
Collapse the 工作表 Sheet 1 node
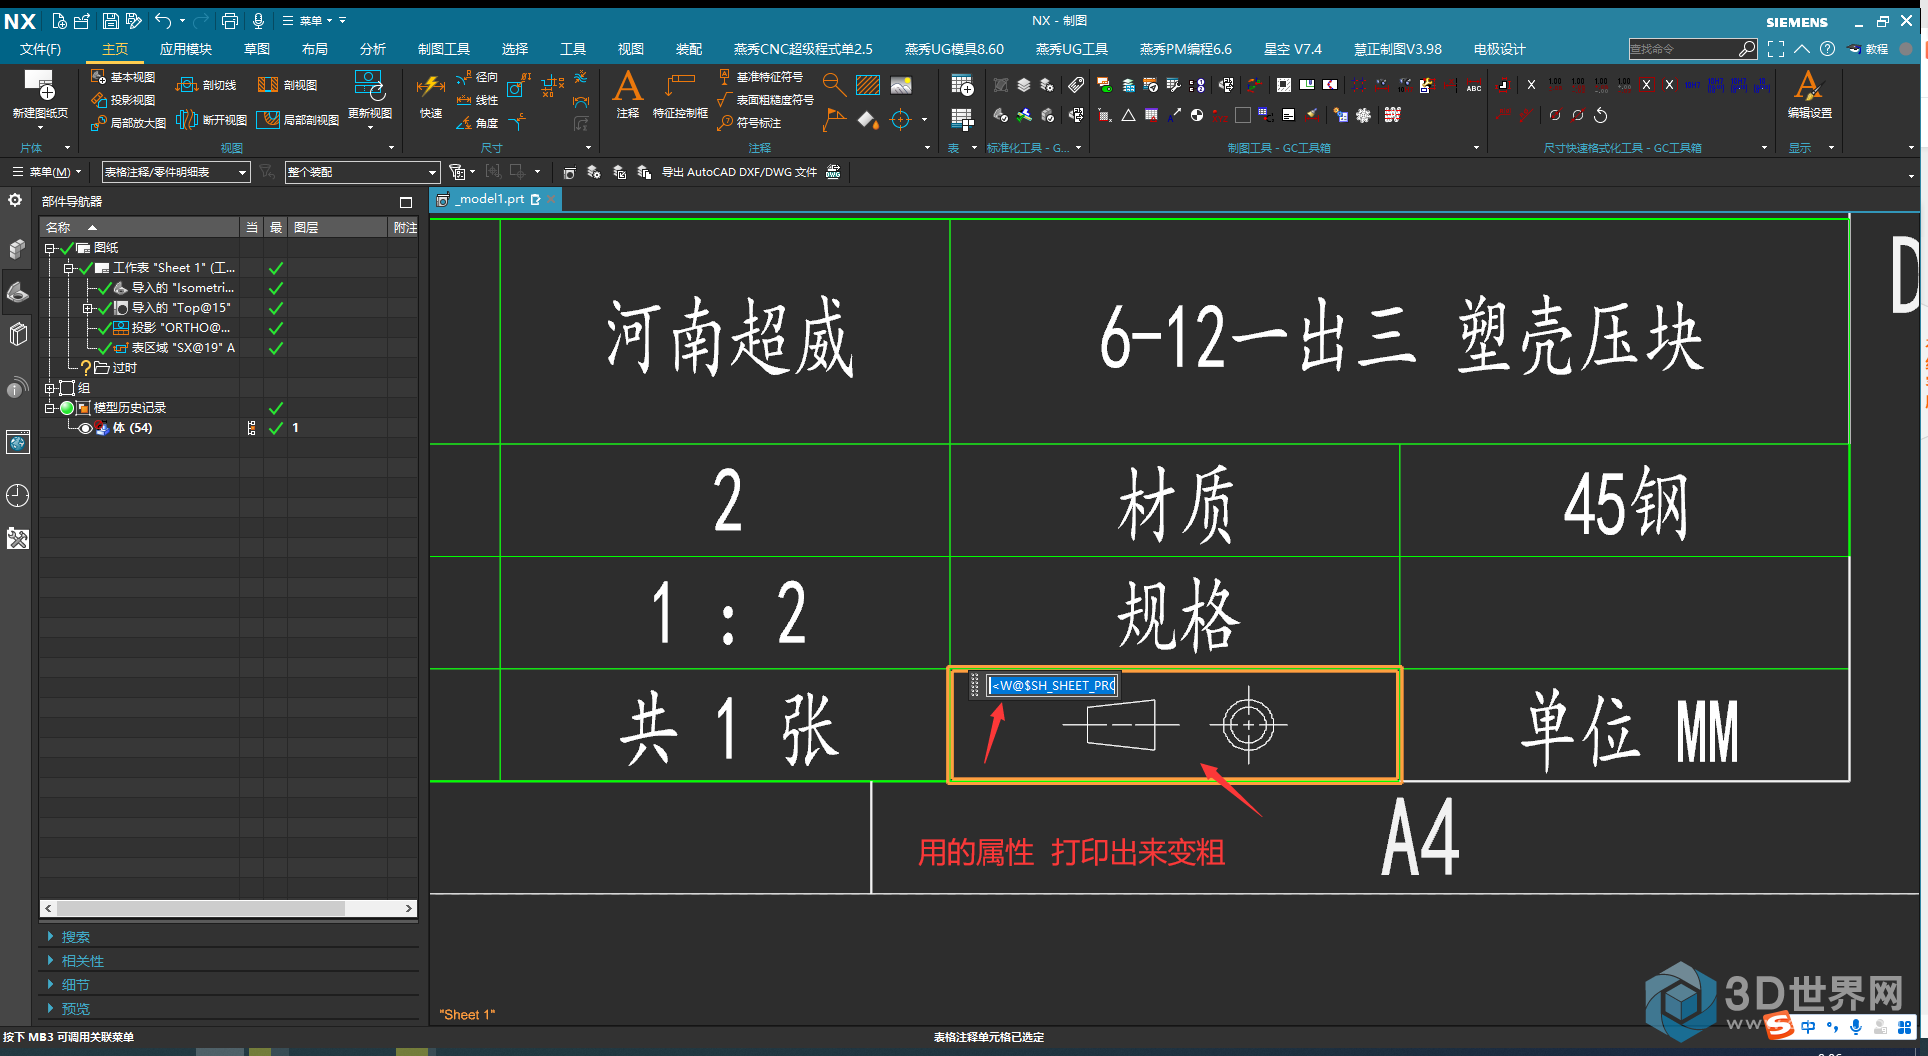pyautogui.click(x=68, y=268)
